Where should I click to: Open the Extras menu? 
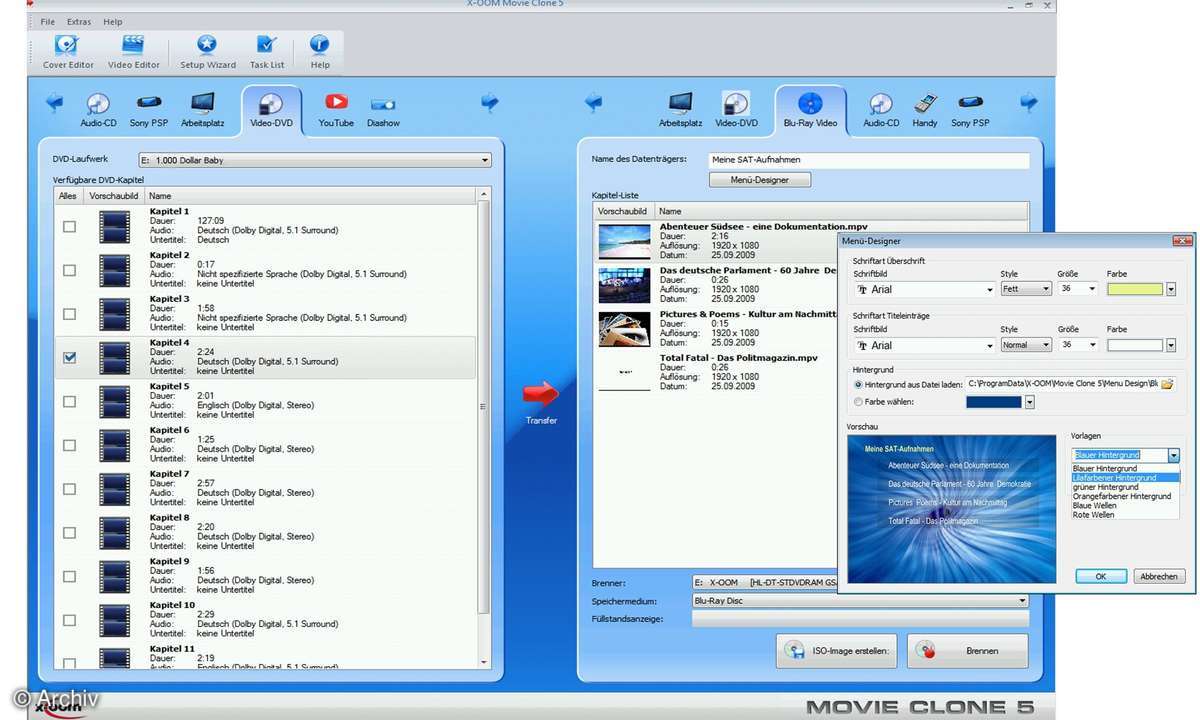(79, 21)
